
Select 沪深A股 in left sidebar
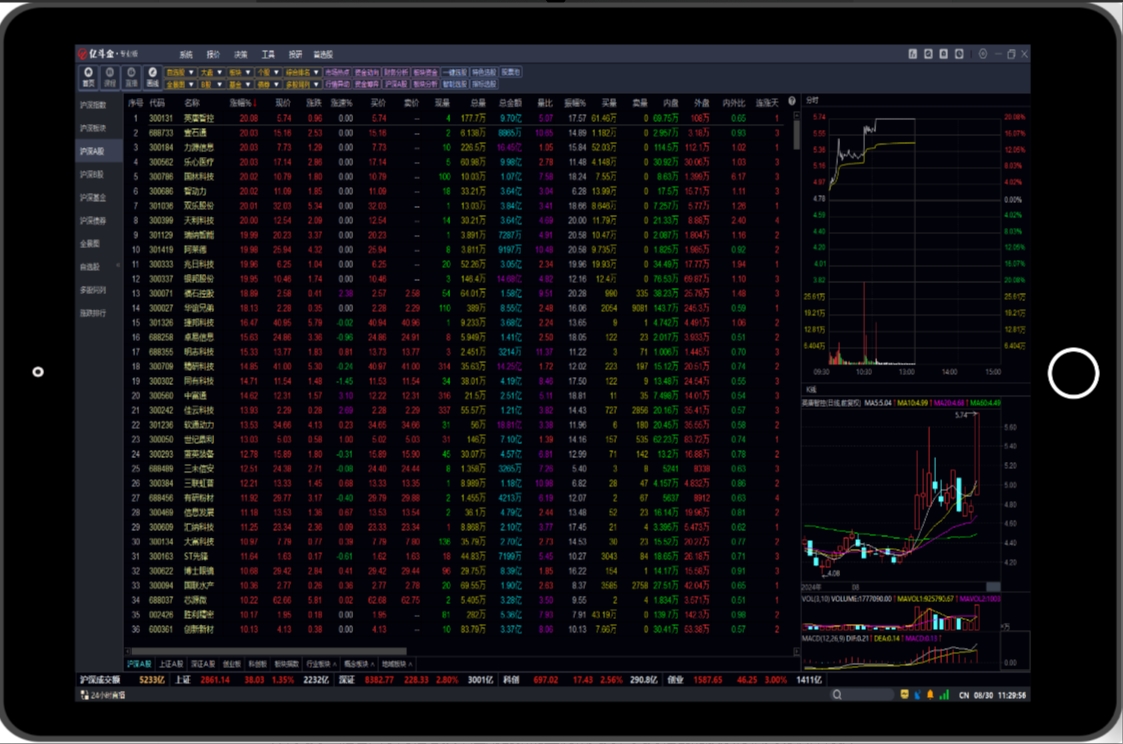point(93,151)
